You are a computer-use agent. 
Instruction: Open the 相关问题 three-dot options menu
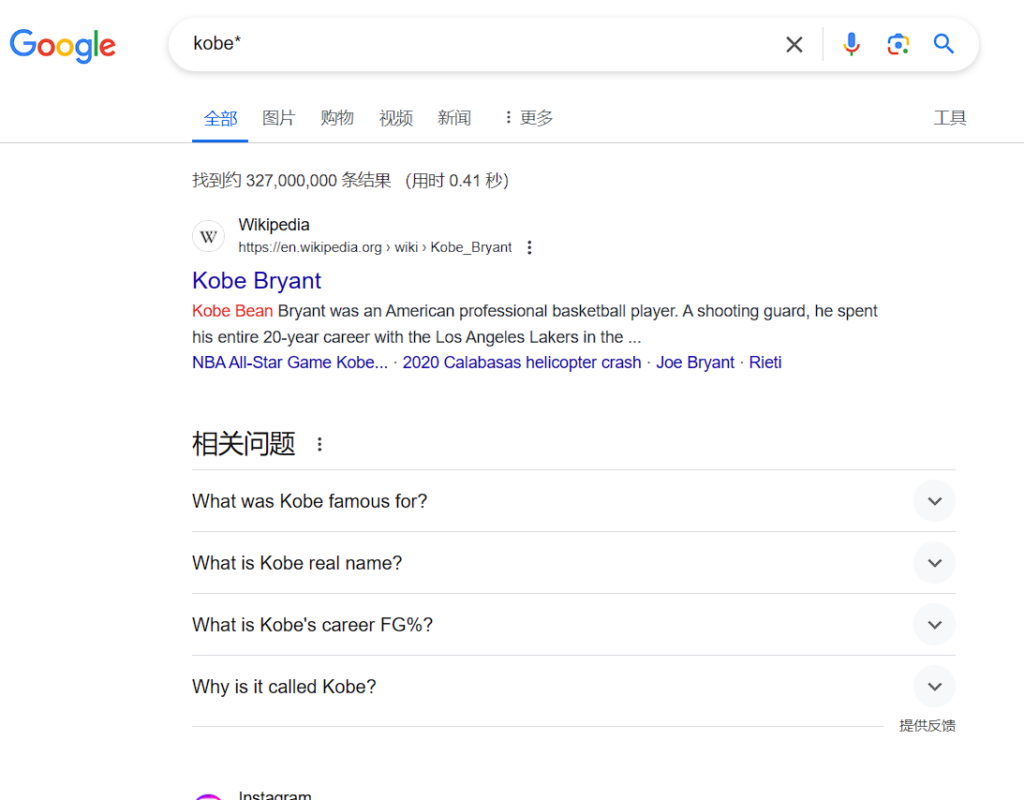[319, 445]
